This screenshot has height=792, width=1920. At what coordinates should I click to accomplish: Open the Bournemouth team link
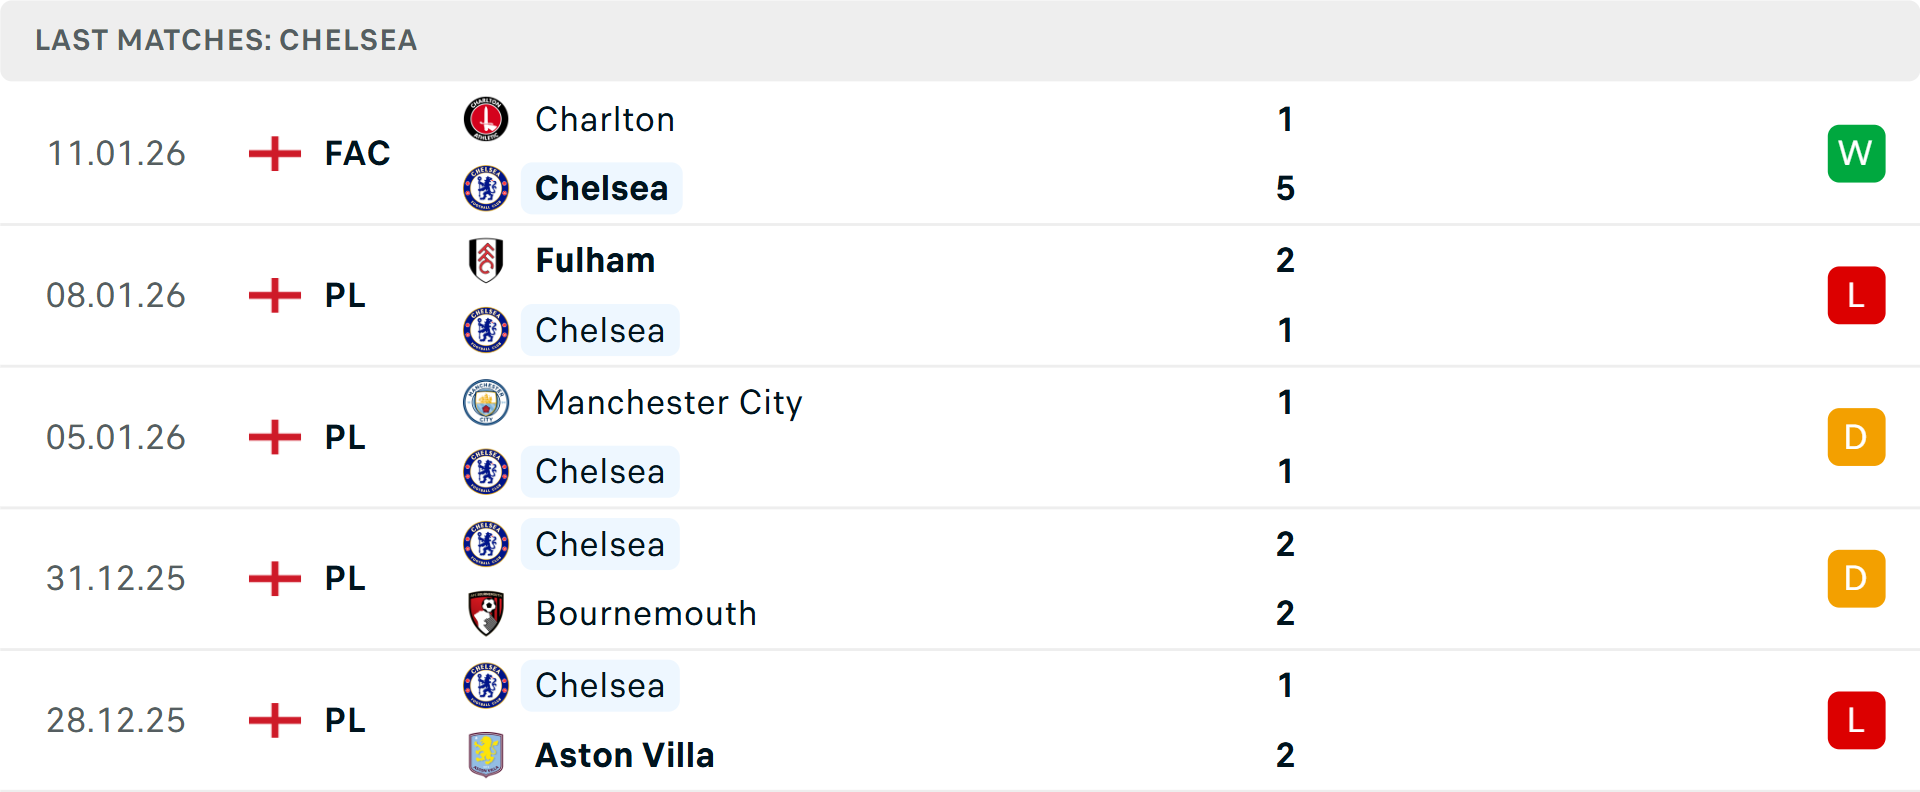click(646, 613)
